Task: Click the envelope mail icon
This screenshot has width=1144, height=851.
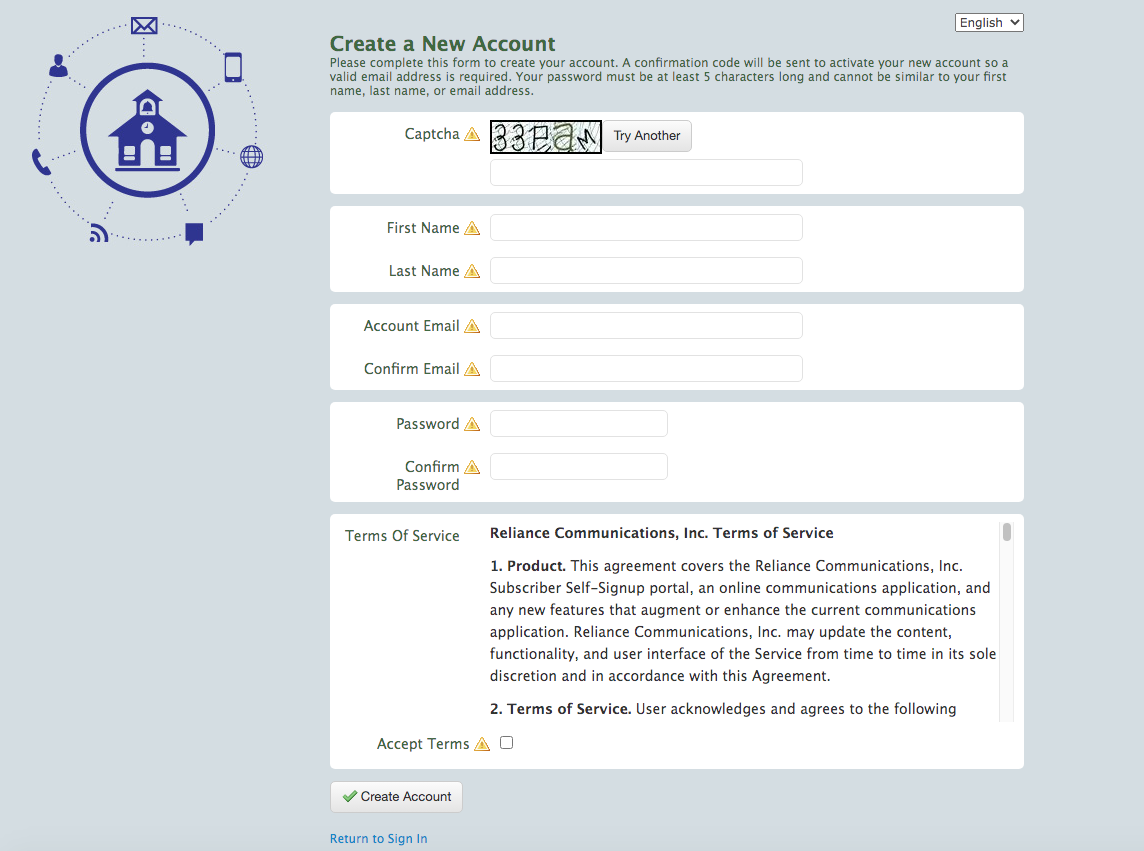Action: pyautogui.click(x=144, y=25)
